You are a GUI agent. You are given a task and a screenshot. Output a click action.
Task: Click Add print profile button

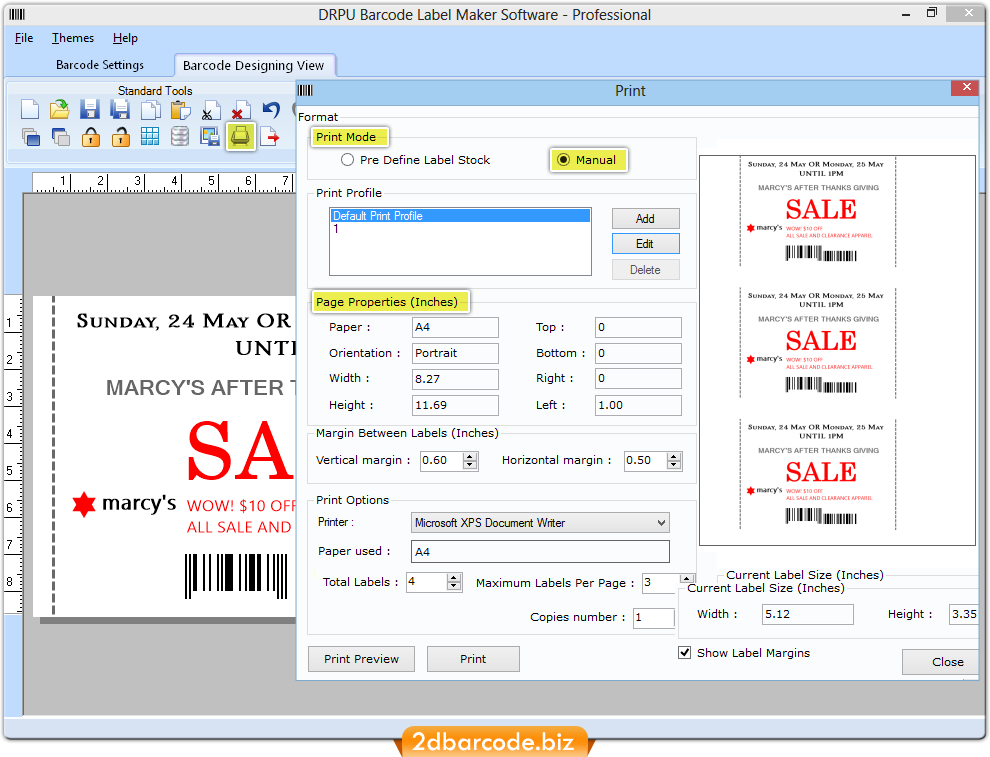coord(645,218)
